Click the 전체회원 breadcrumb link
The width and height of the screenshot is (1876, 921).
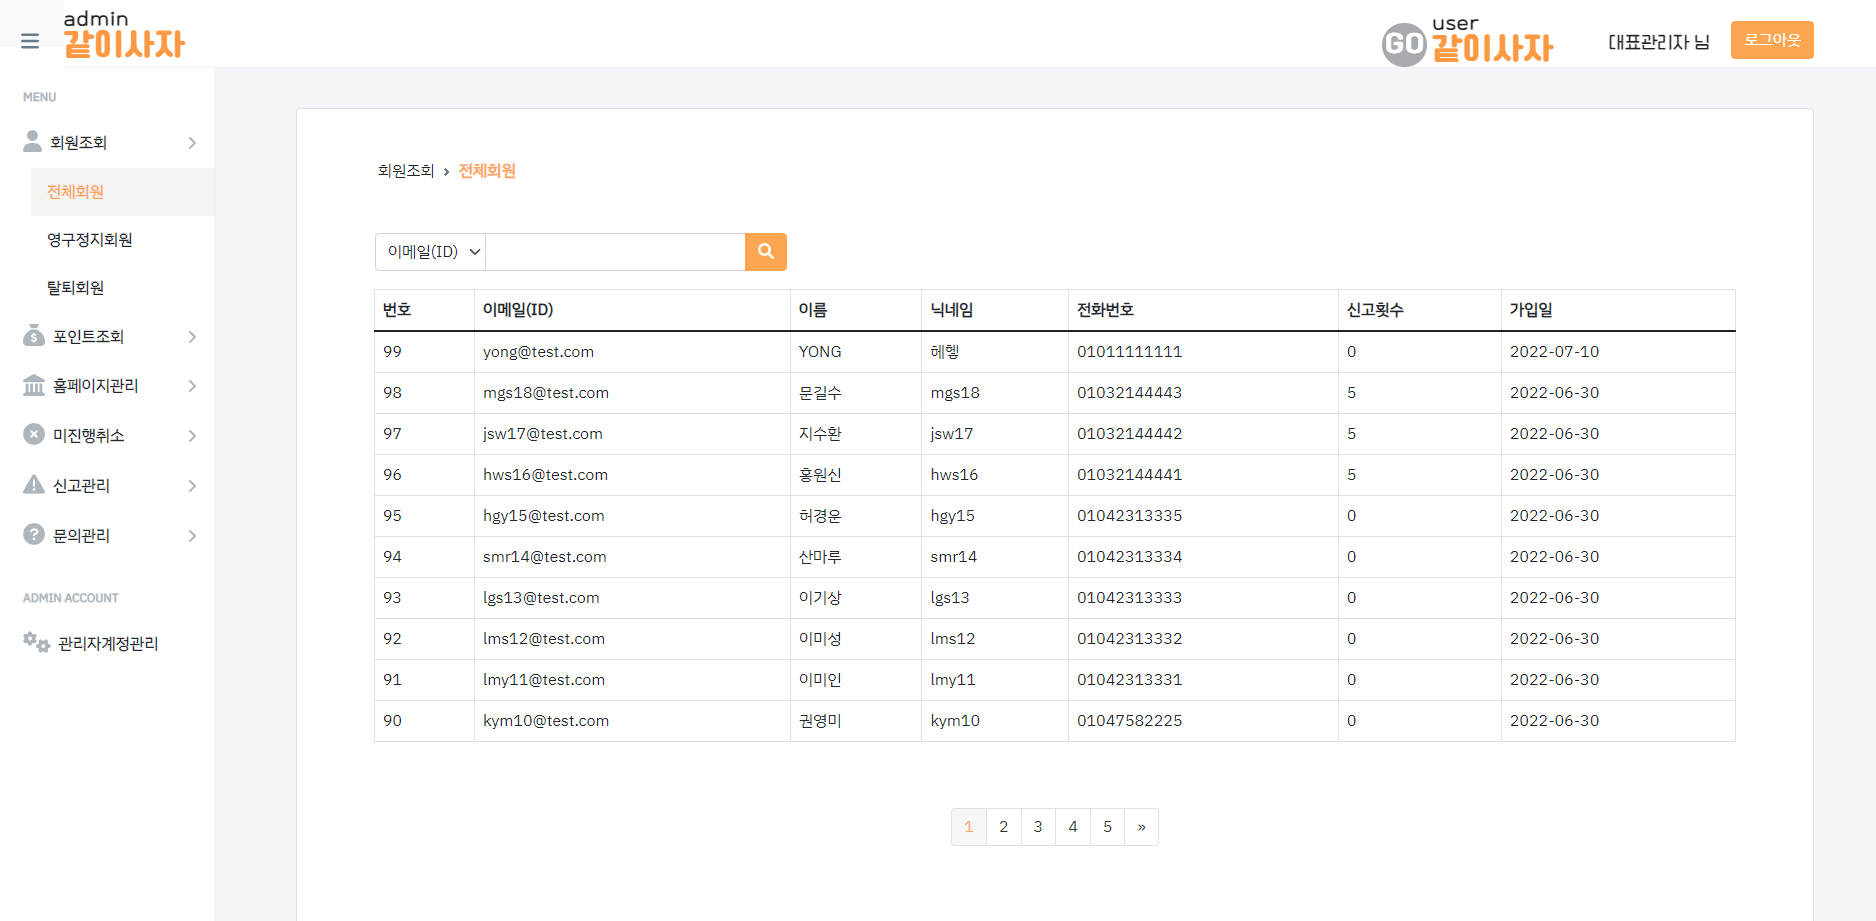pyautogui.click(x=487, y=171)
